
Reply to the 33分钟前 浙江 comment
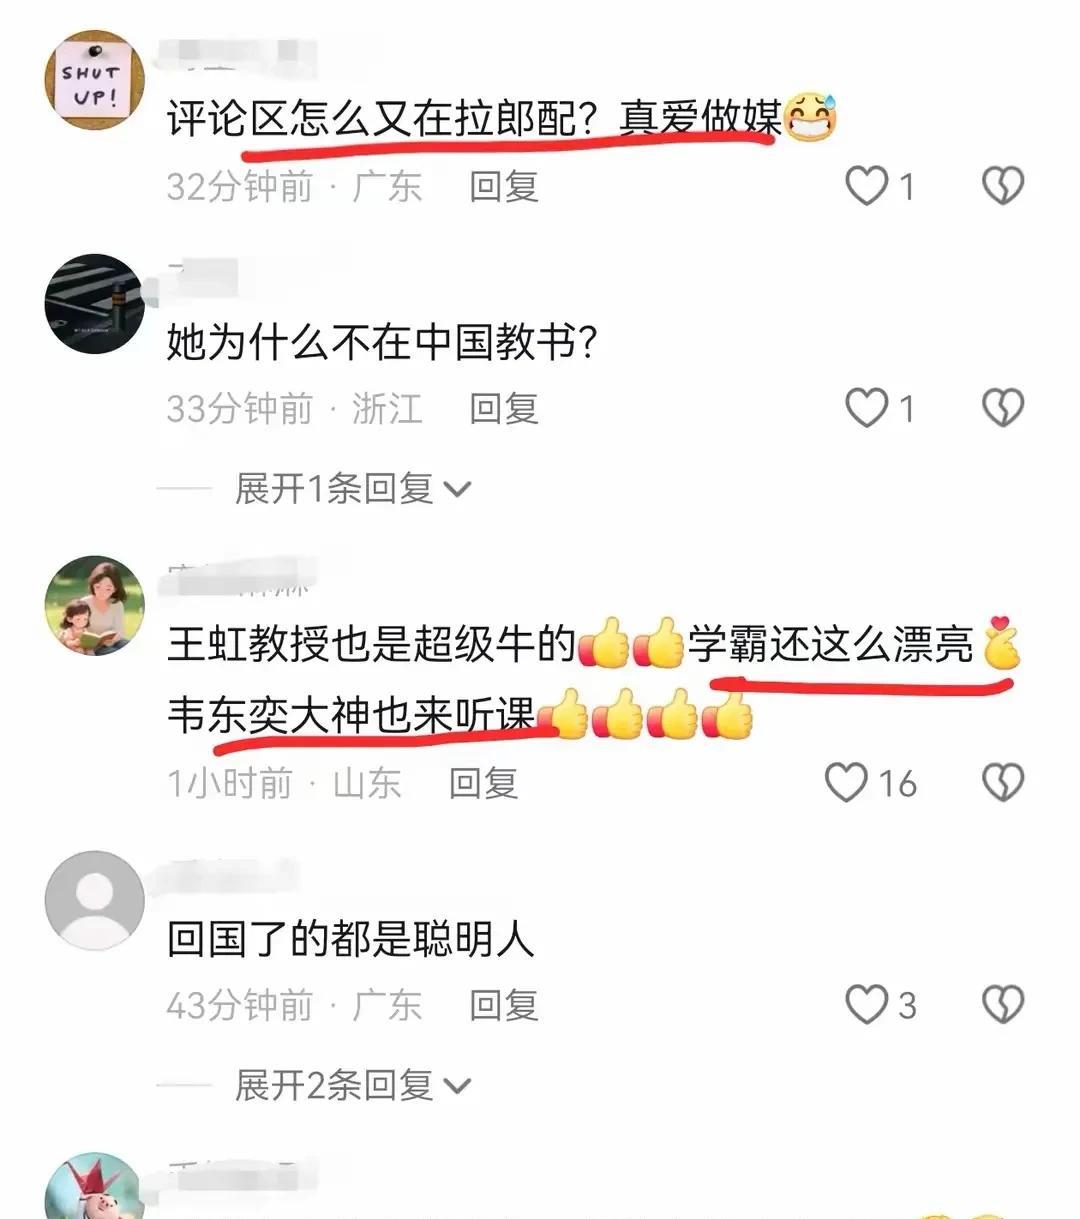tap(504, 408)
